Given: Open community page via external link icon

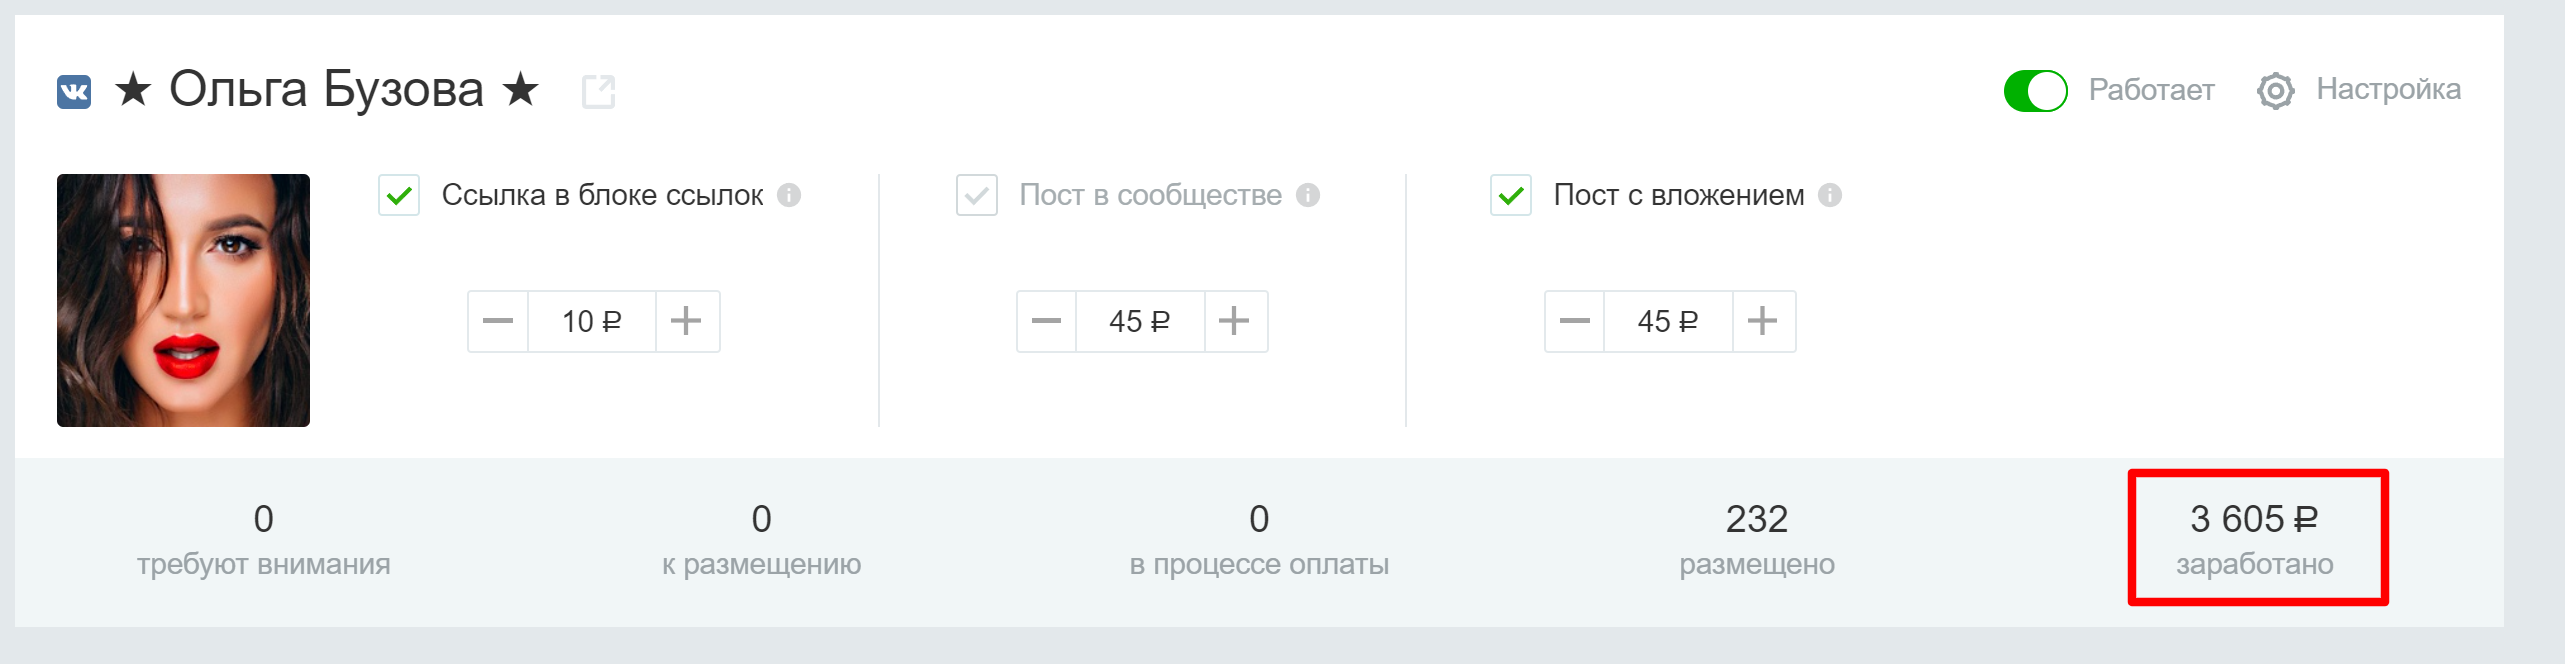Looking at the screenshot, I should [598, 92].
